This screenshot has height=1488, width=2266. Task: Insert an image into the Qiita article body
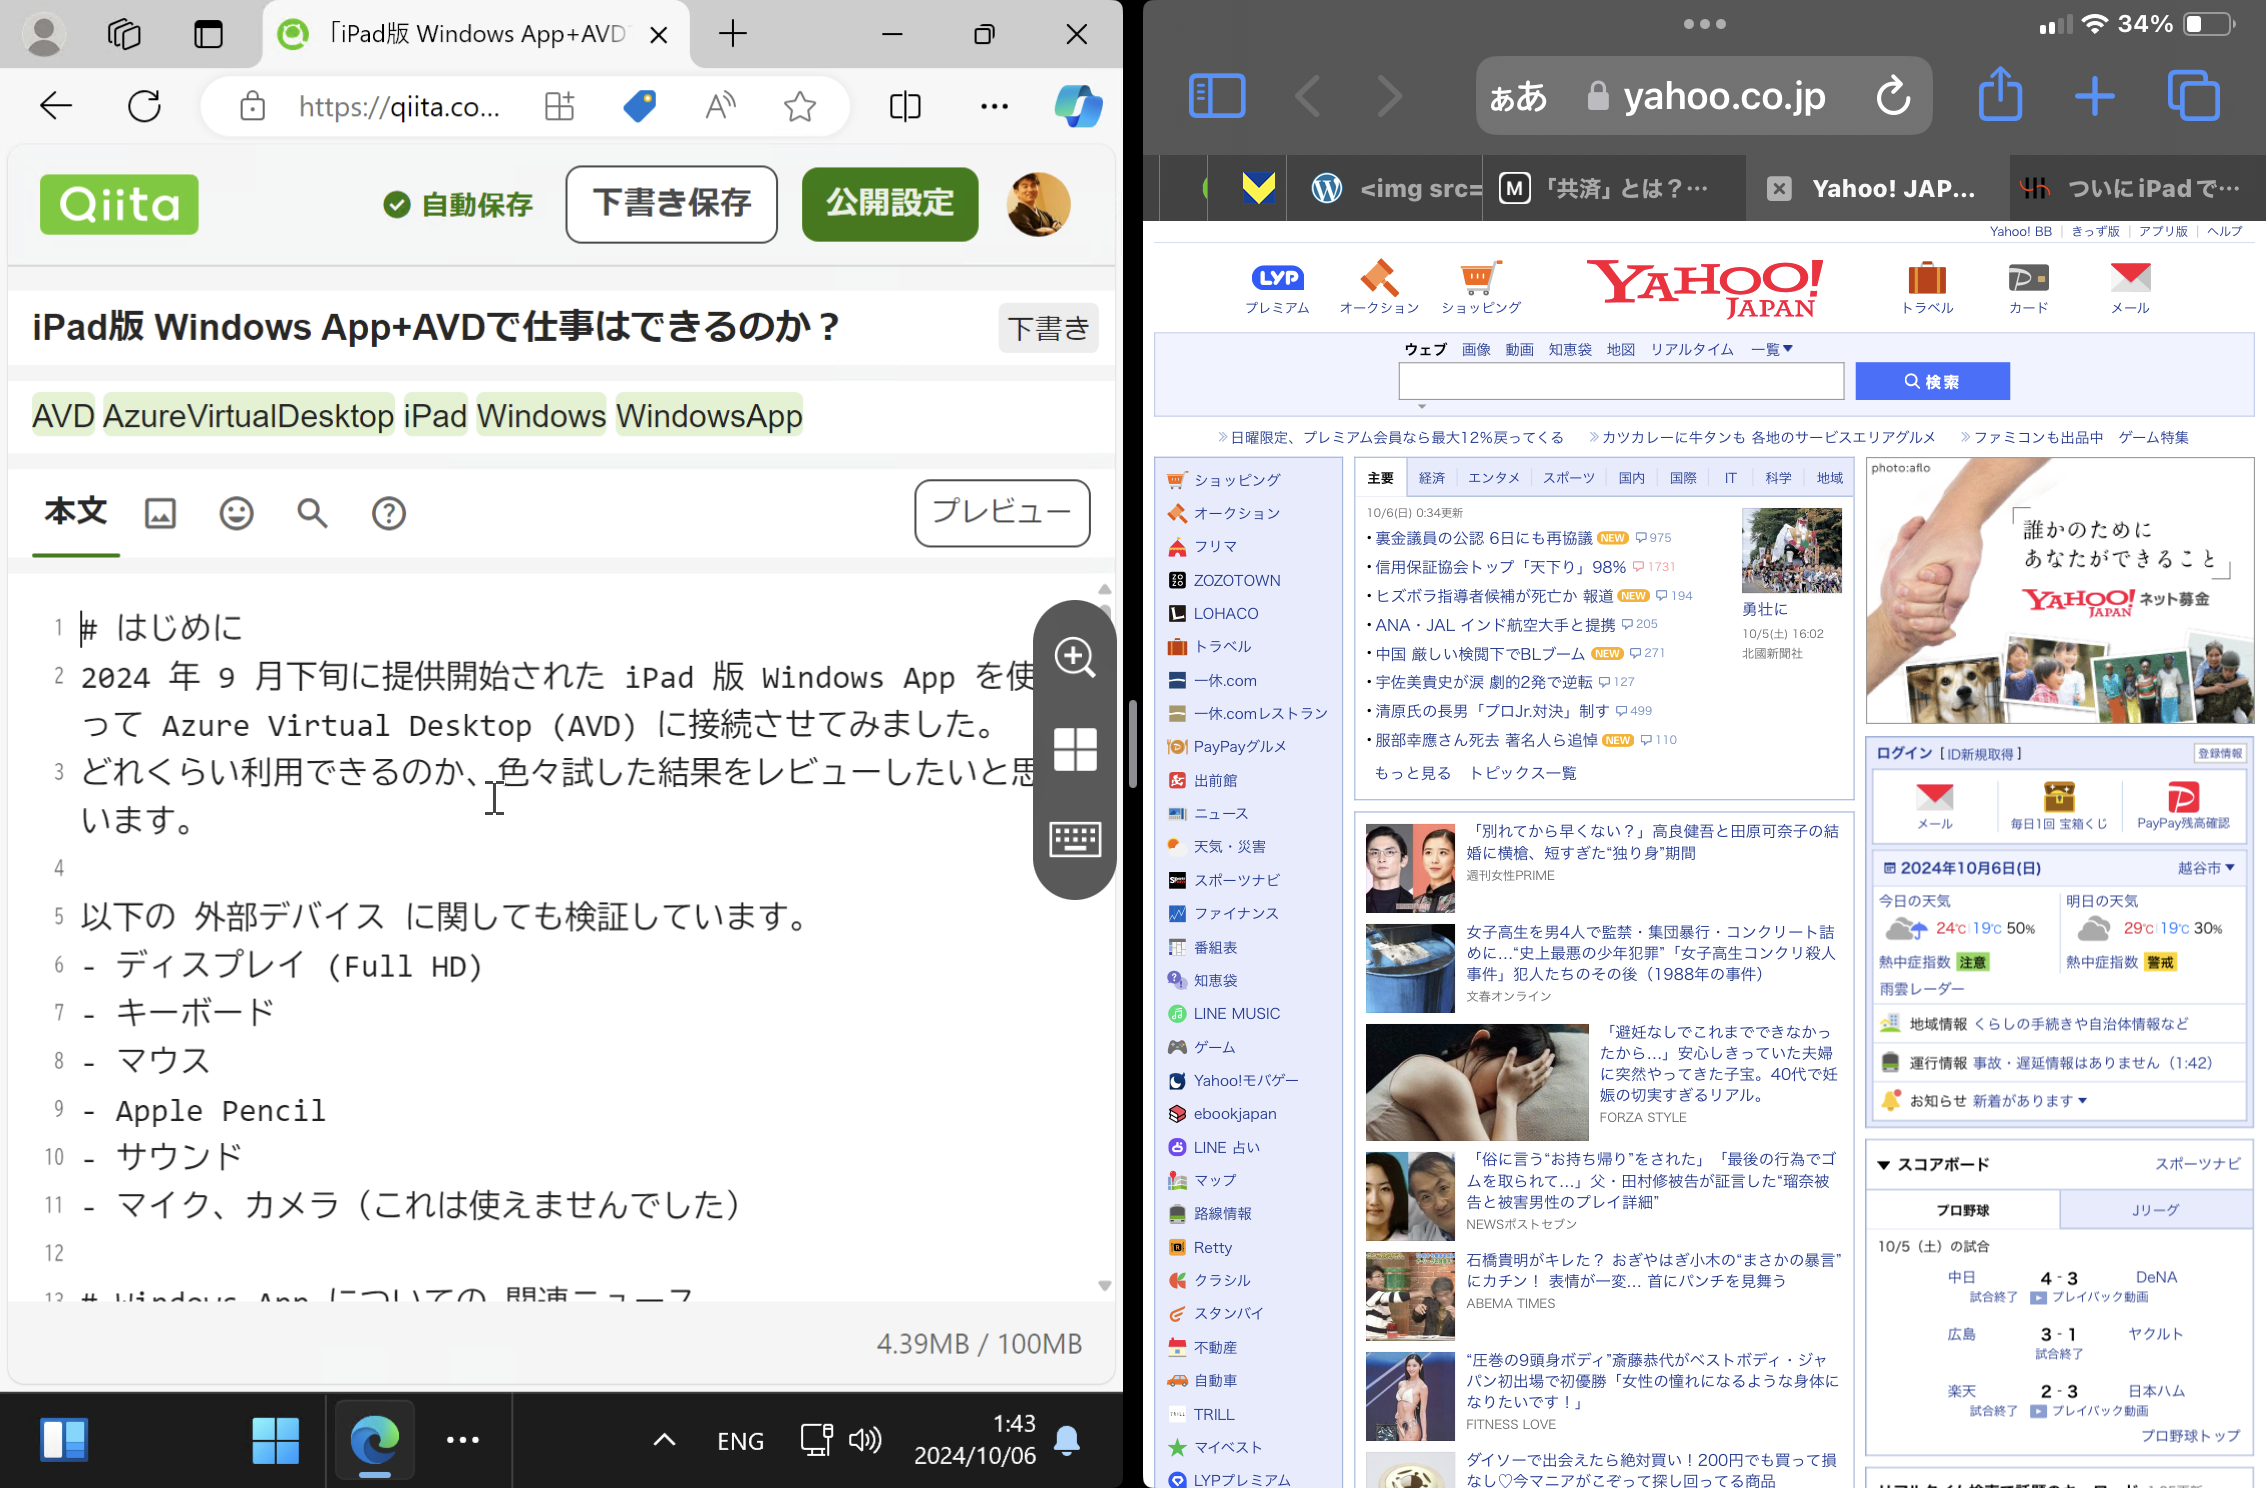tap(160, 513)
